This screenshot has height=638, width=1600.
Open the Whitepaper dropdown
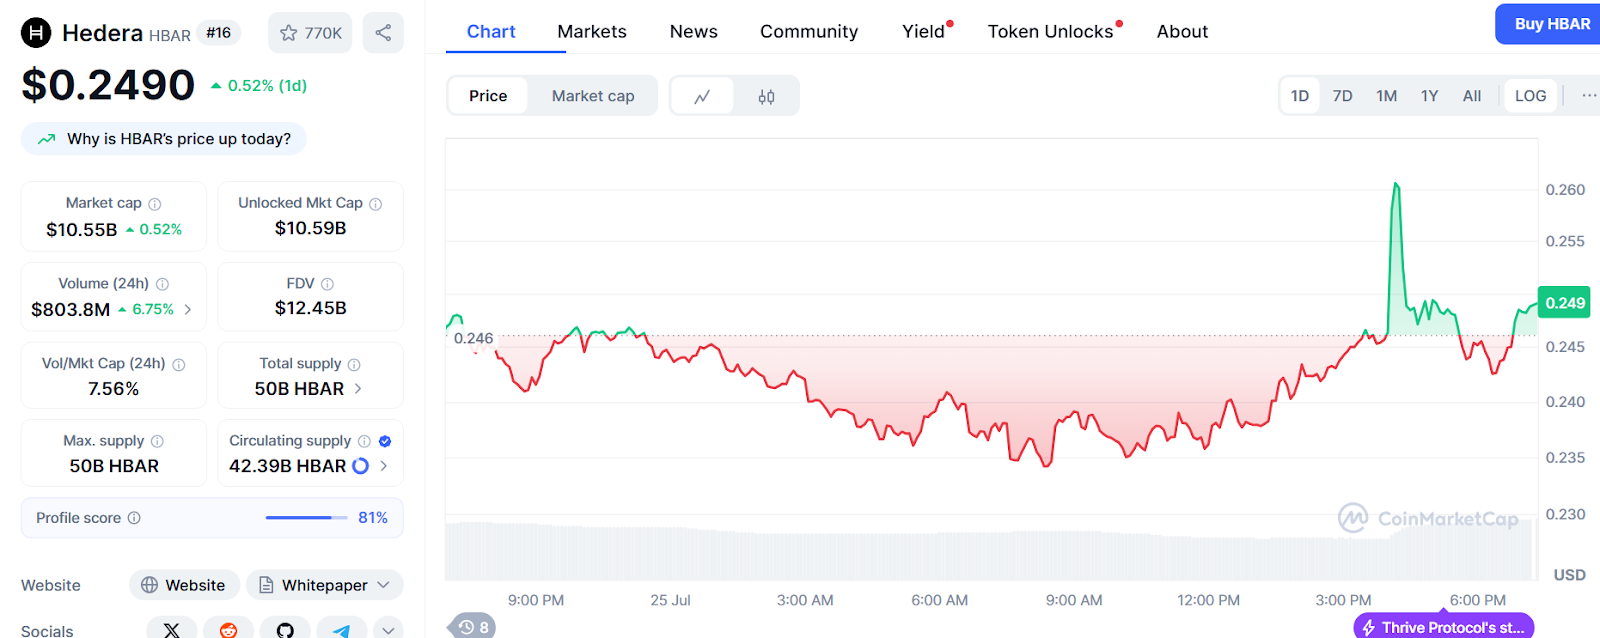pos(325,585)
